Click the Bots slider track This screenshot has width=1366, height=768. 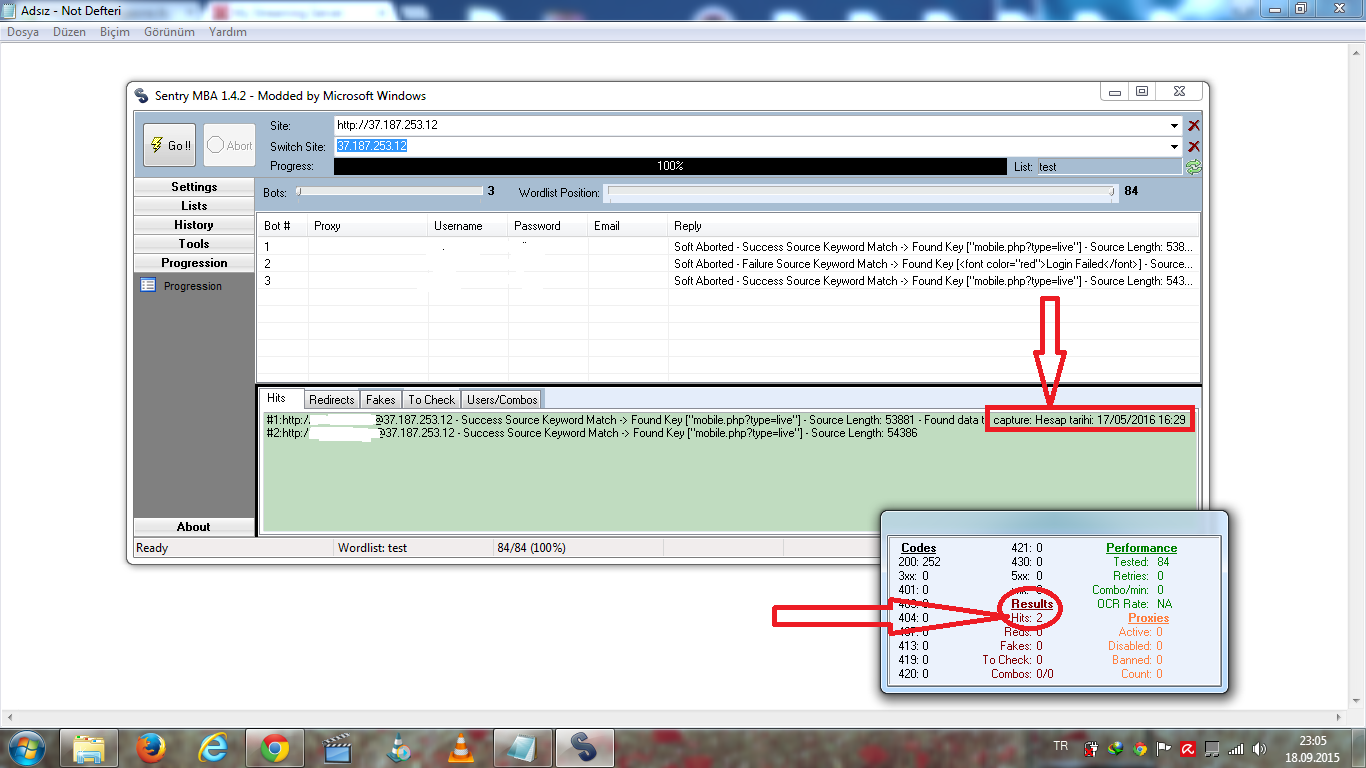click(388, 191)
